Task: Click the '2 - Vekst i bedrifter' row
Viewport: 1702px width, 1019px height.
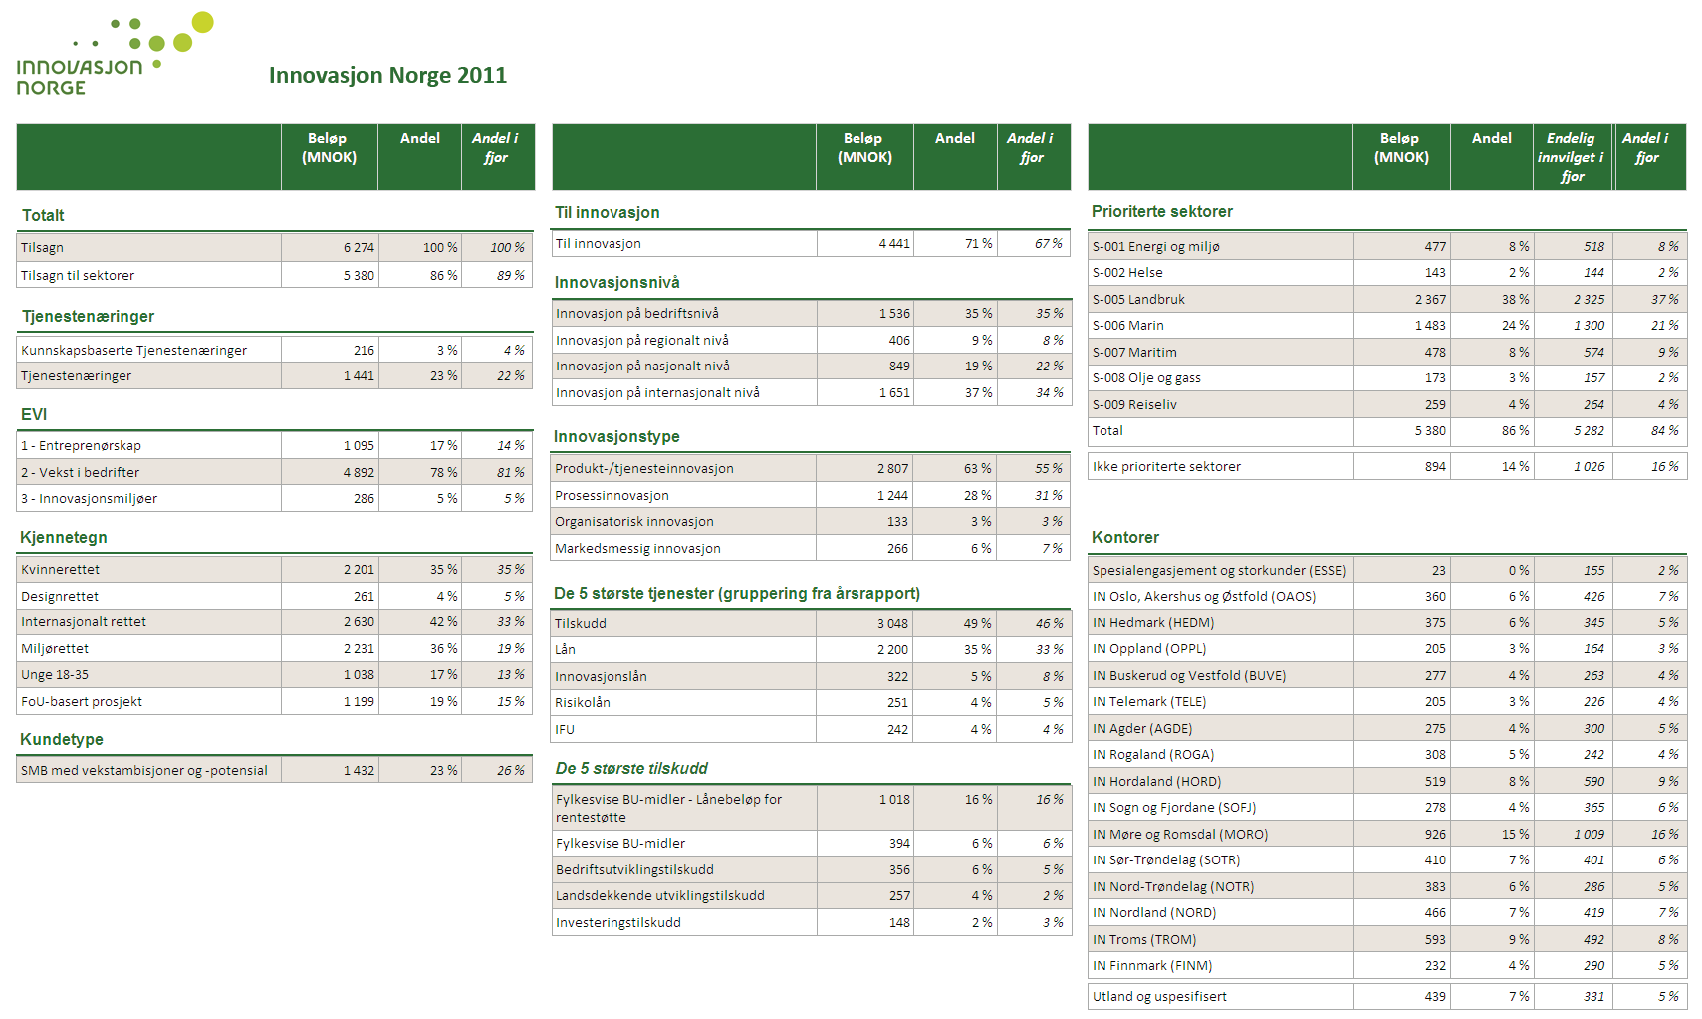Action: [275, 472]
